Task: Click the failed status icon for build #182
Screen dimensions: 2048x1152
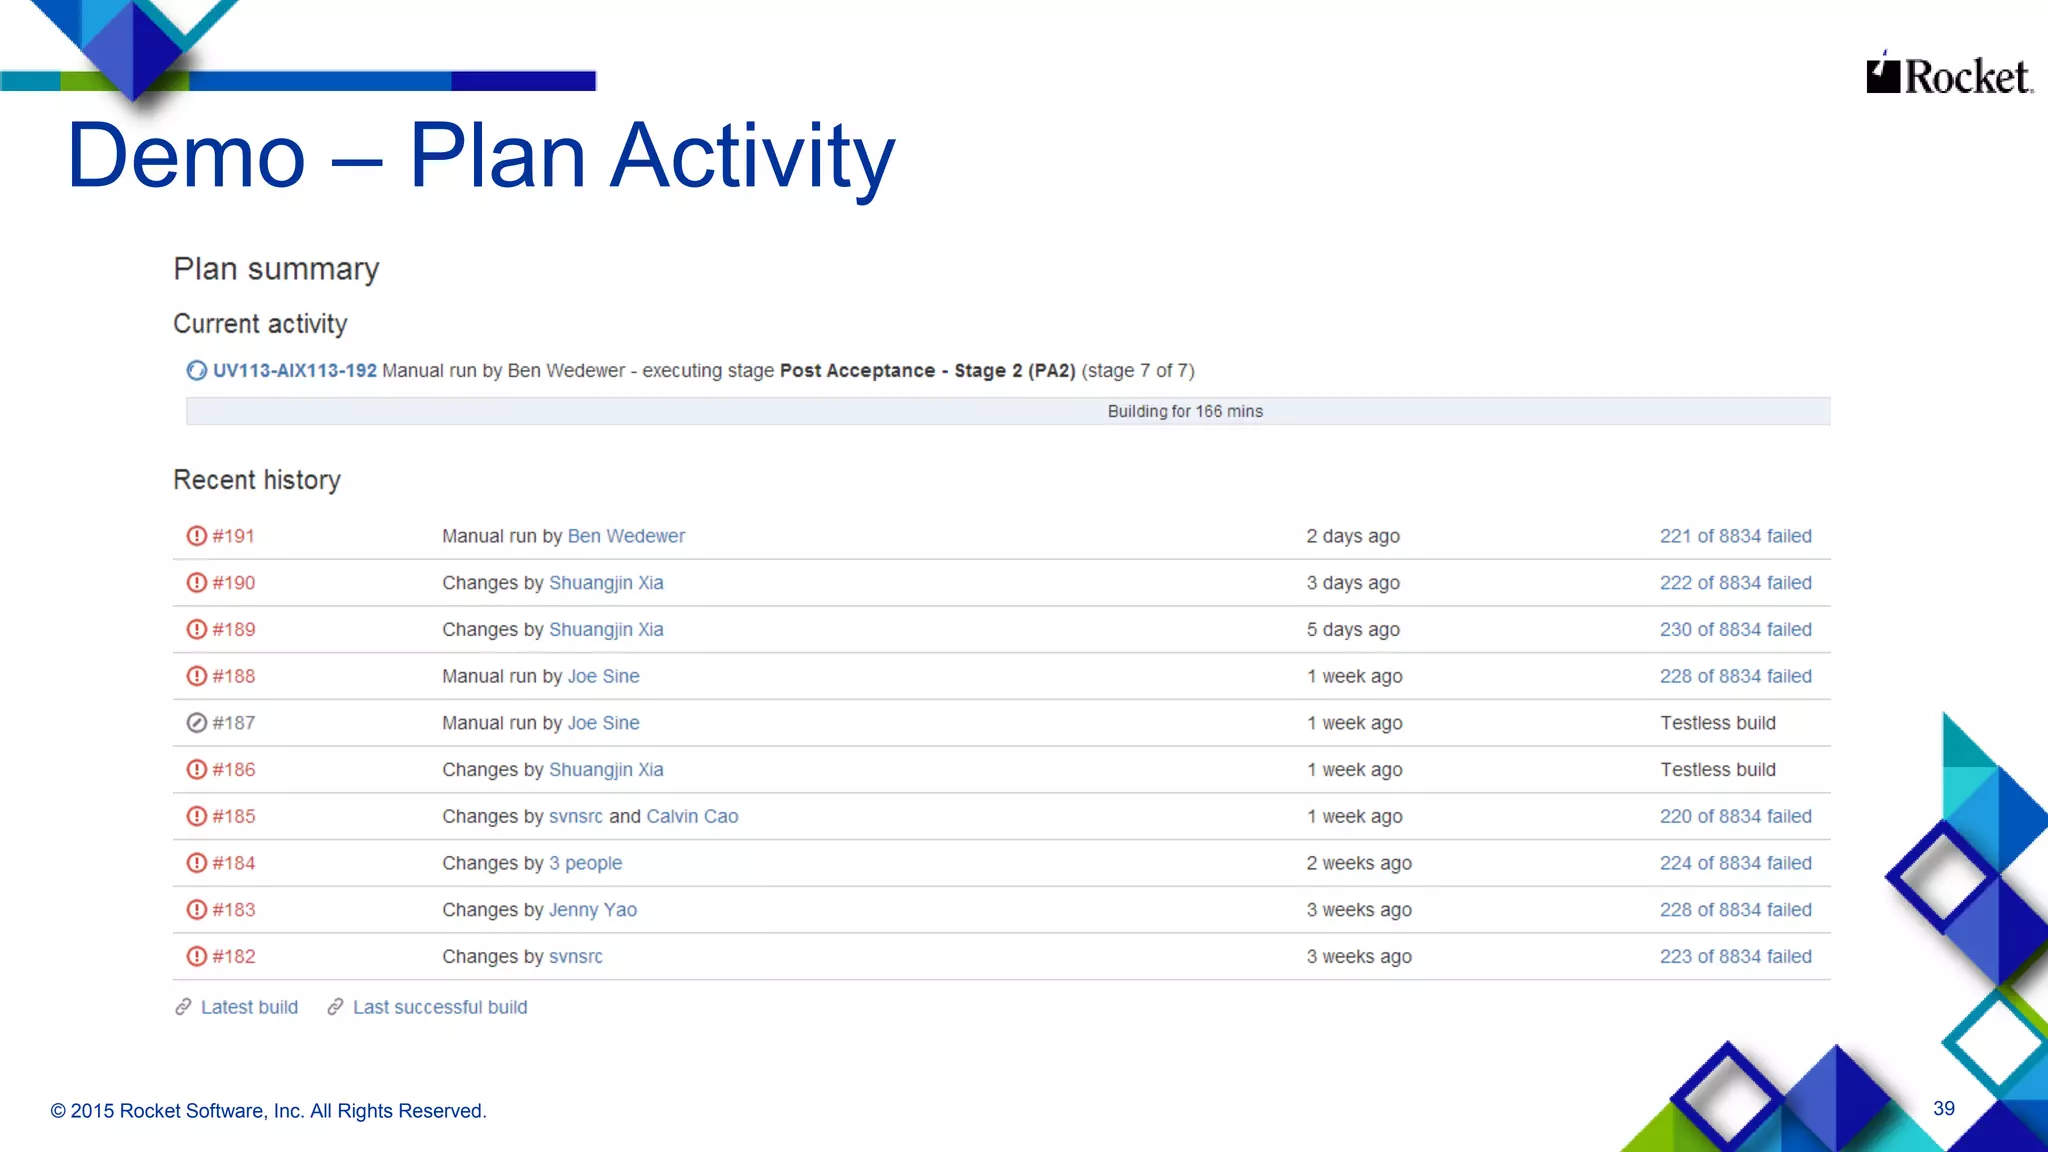Action: pos(197,956)
